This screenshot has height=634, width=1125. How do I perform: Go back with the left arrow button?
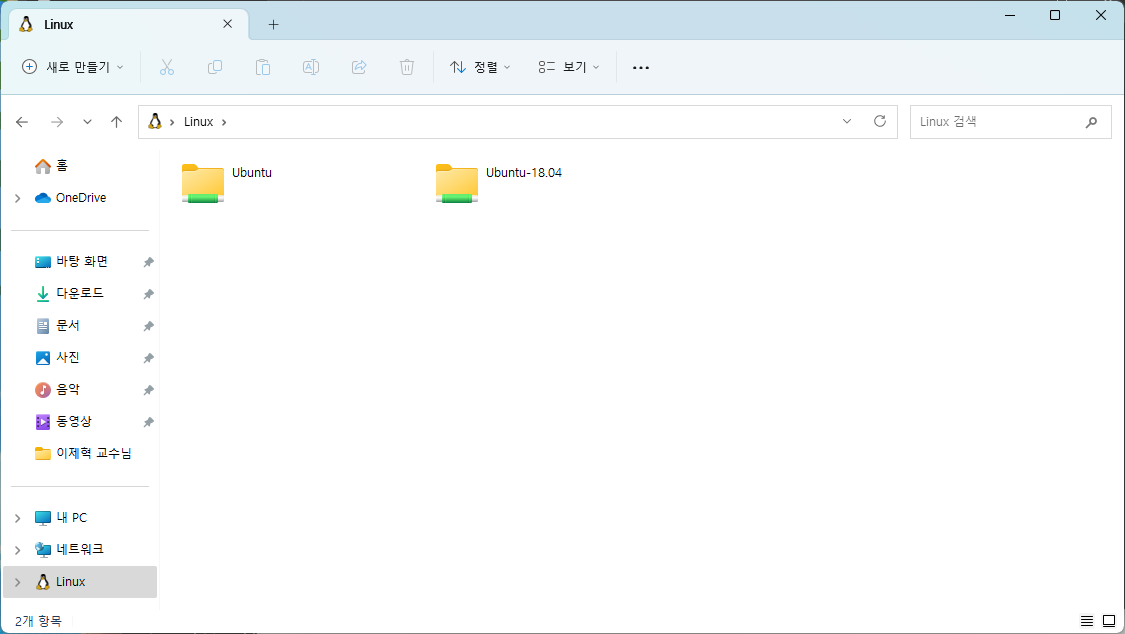(22, 122)
